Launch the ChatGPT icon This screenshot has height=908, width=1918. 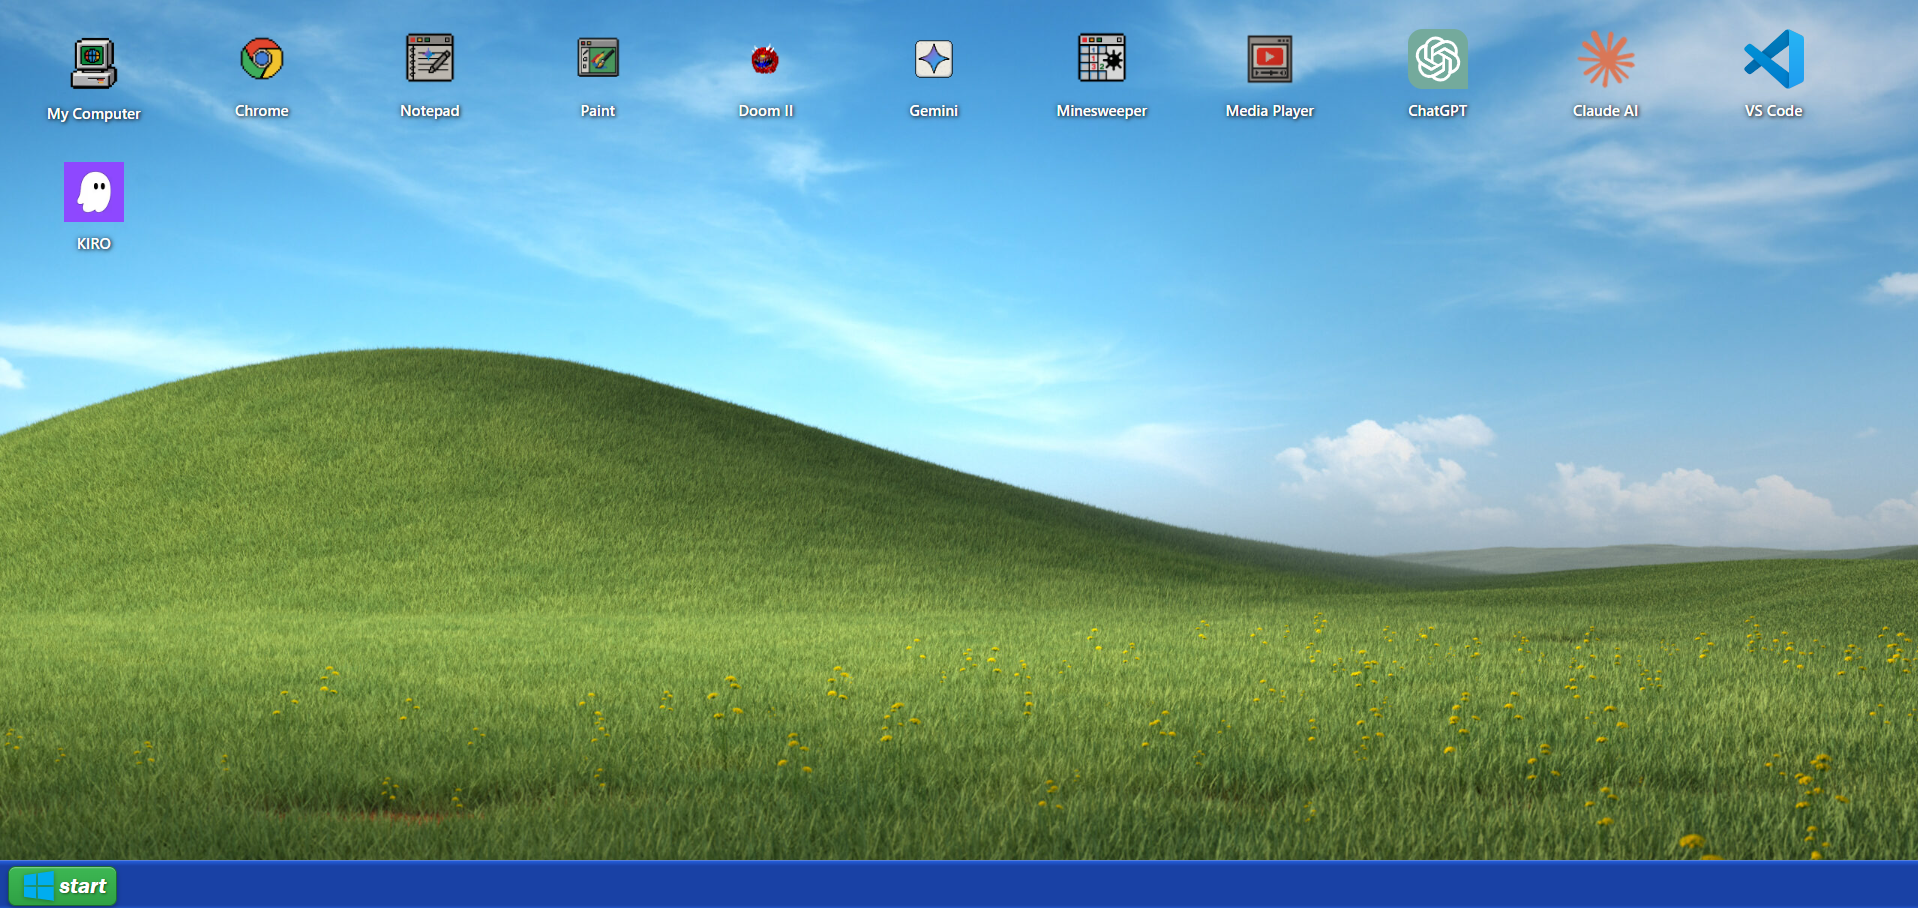click(x=1438, y=59)
